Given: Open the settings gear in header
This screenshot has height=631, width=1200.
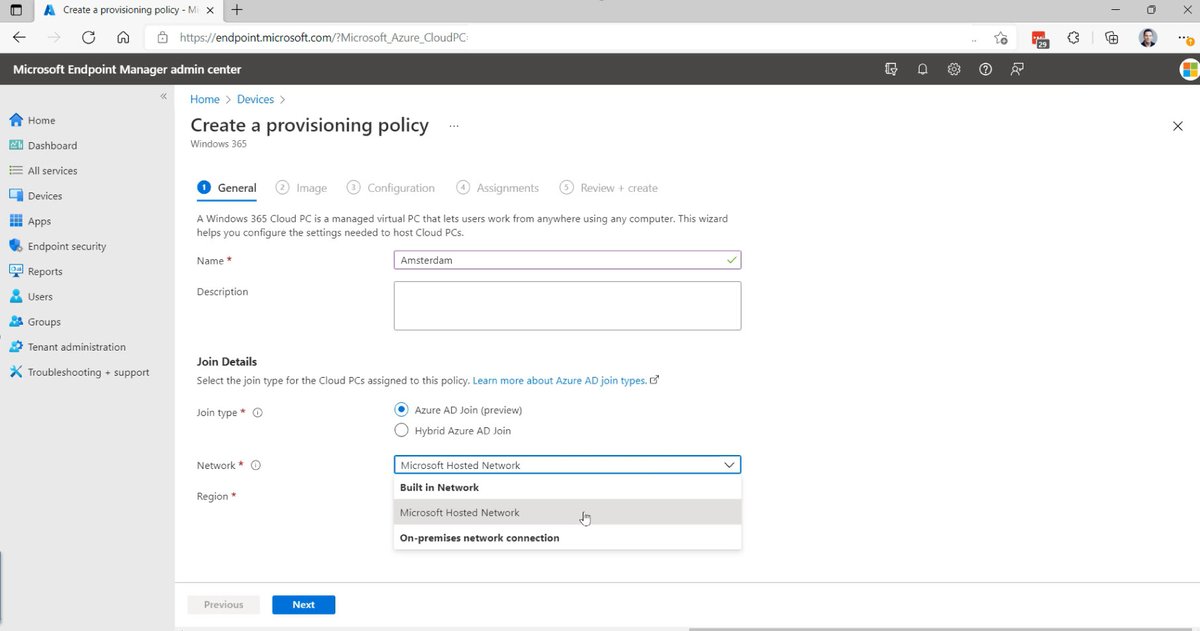Looking at the screenshot, I should [x=954, y=69].
